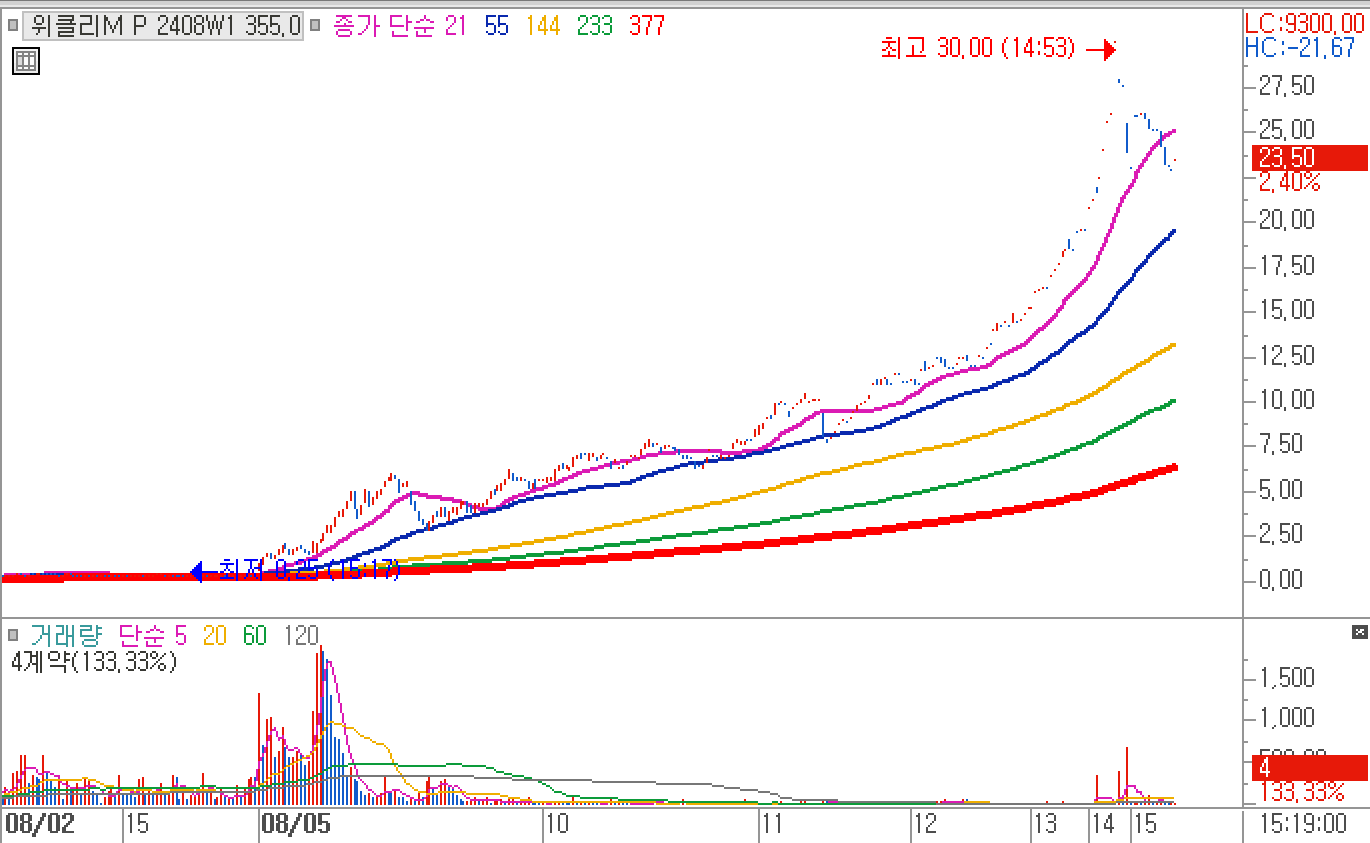Click the 10 marker on the time axis
The image size is (1370, 843).
coord(557,824)
